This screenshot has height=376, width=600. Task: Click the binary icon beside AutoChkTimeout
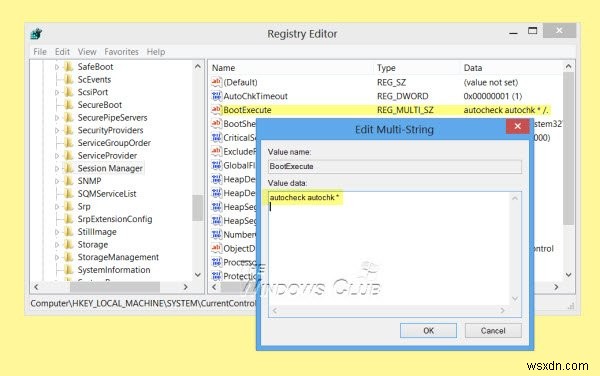coord(217,96)
